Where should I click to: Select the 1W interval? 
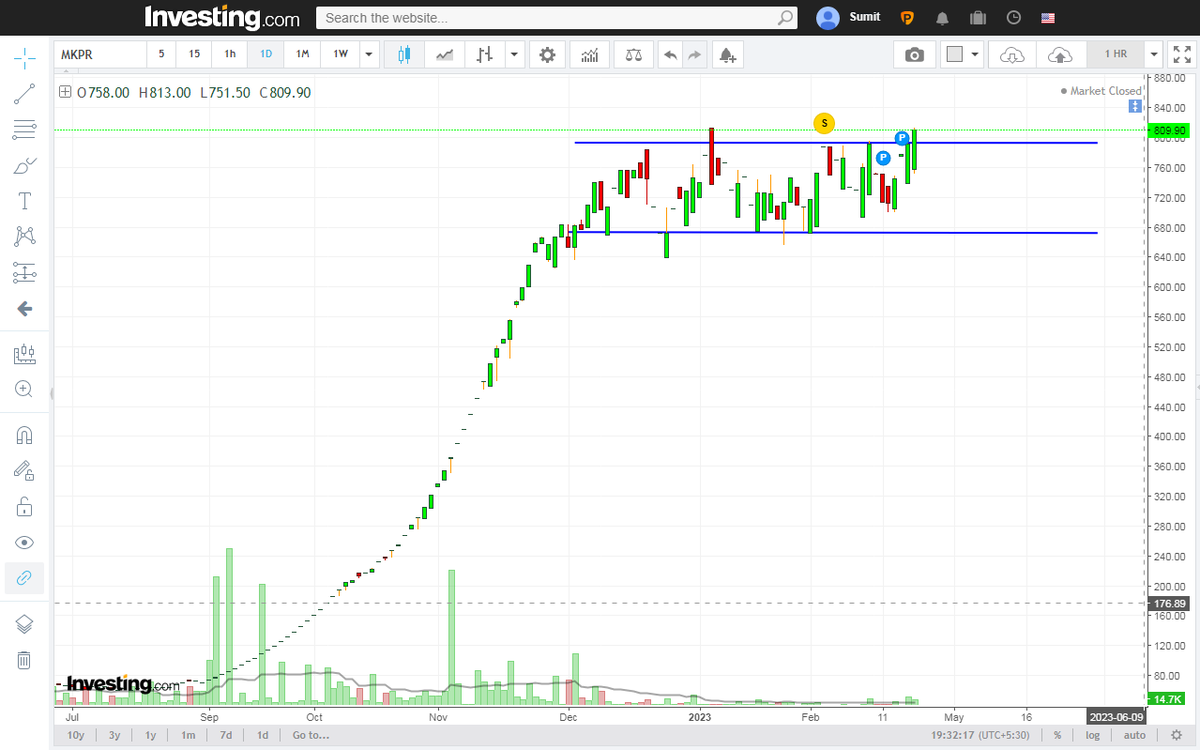pyautogui.click(x=340, y=54)
